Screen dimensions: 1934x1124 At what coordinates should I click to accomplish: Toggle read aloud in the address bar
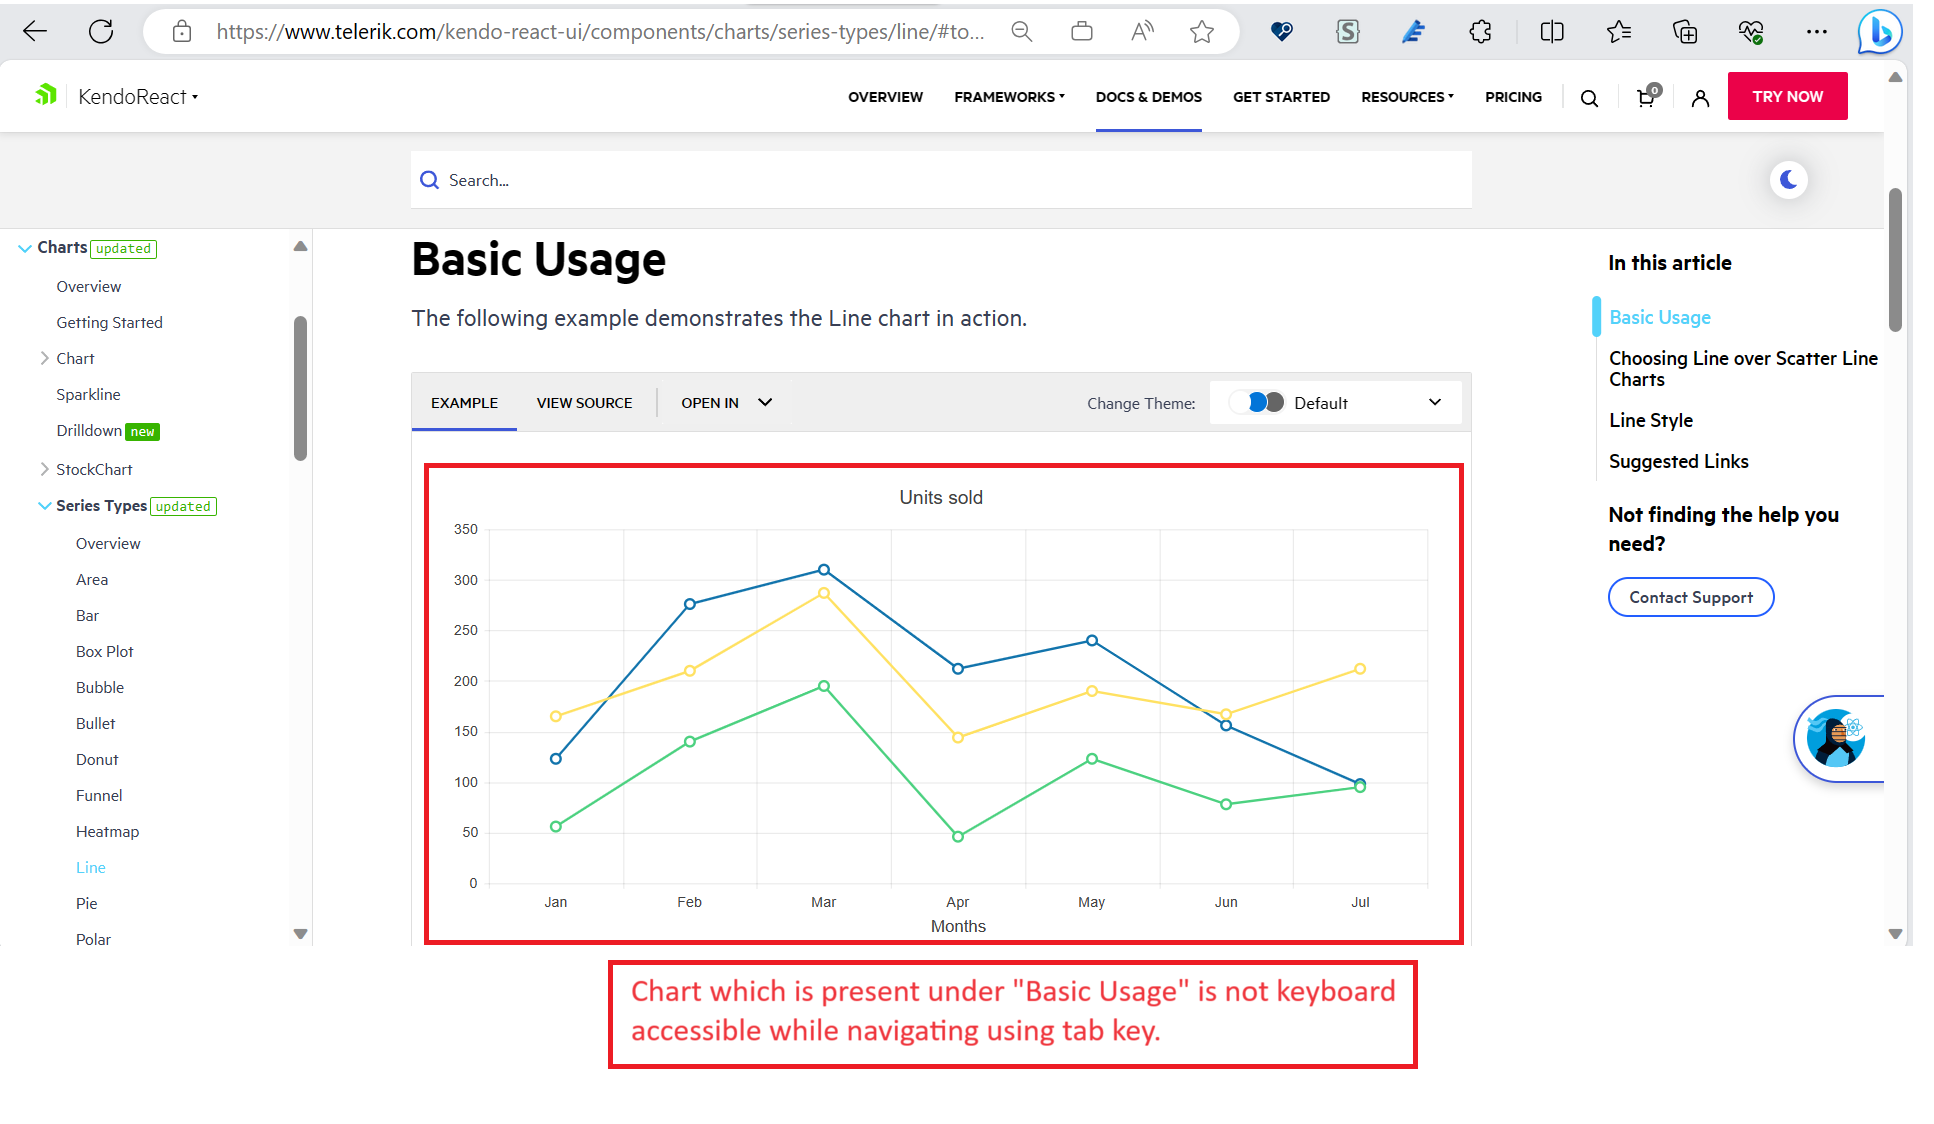click(1141, 31)
